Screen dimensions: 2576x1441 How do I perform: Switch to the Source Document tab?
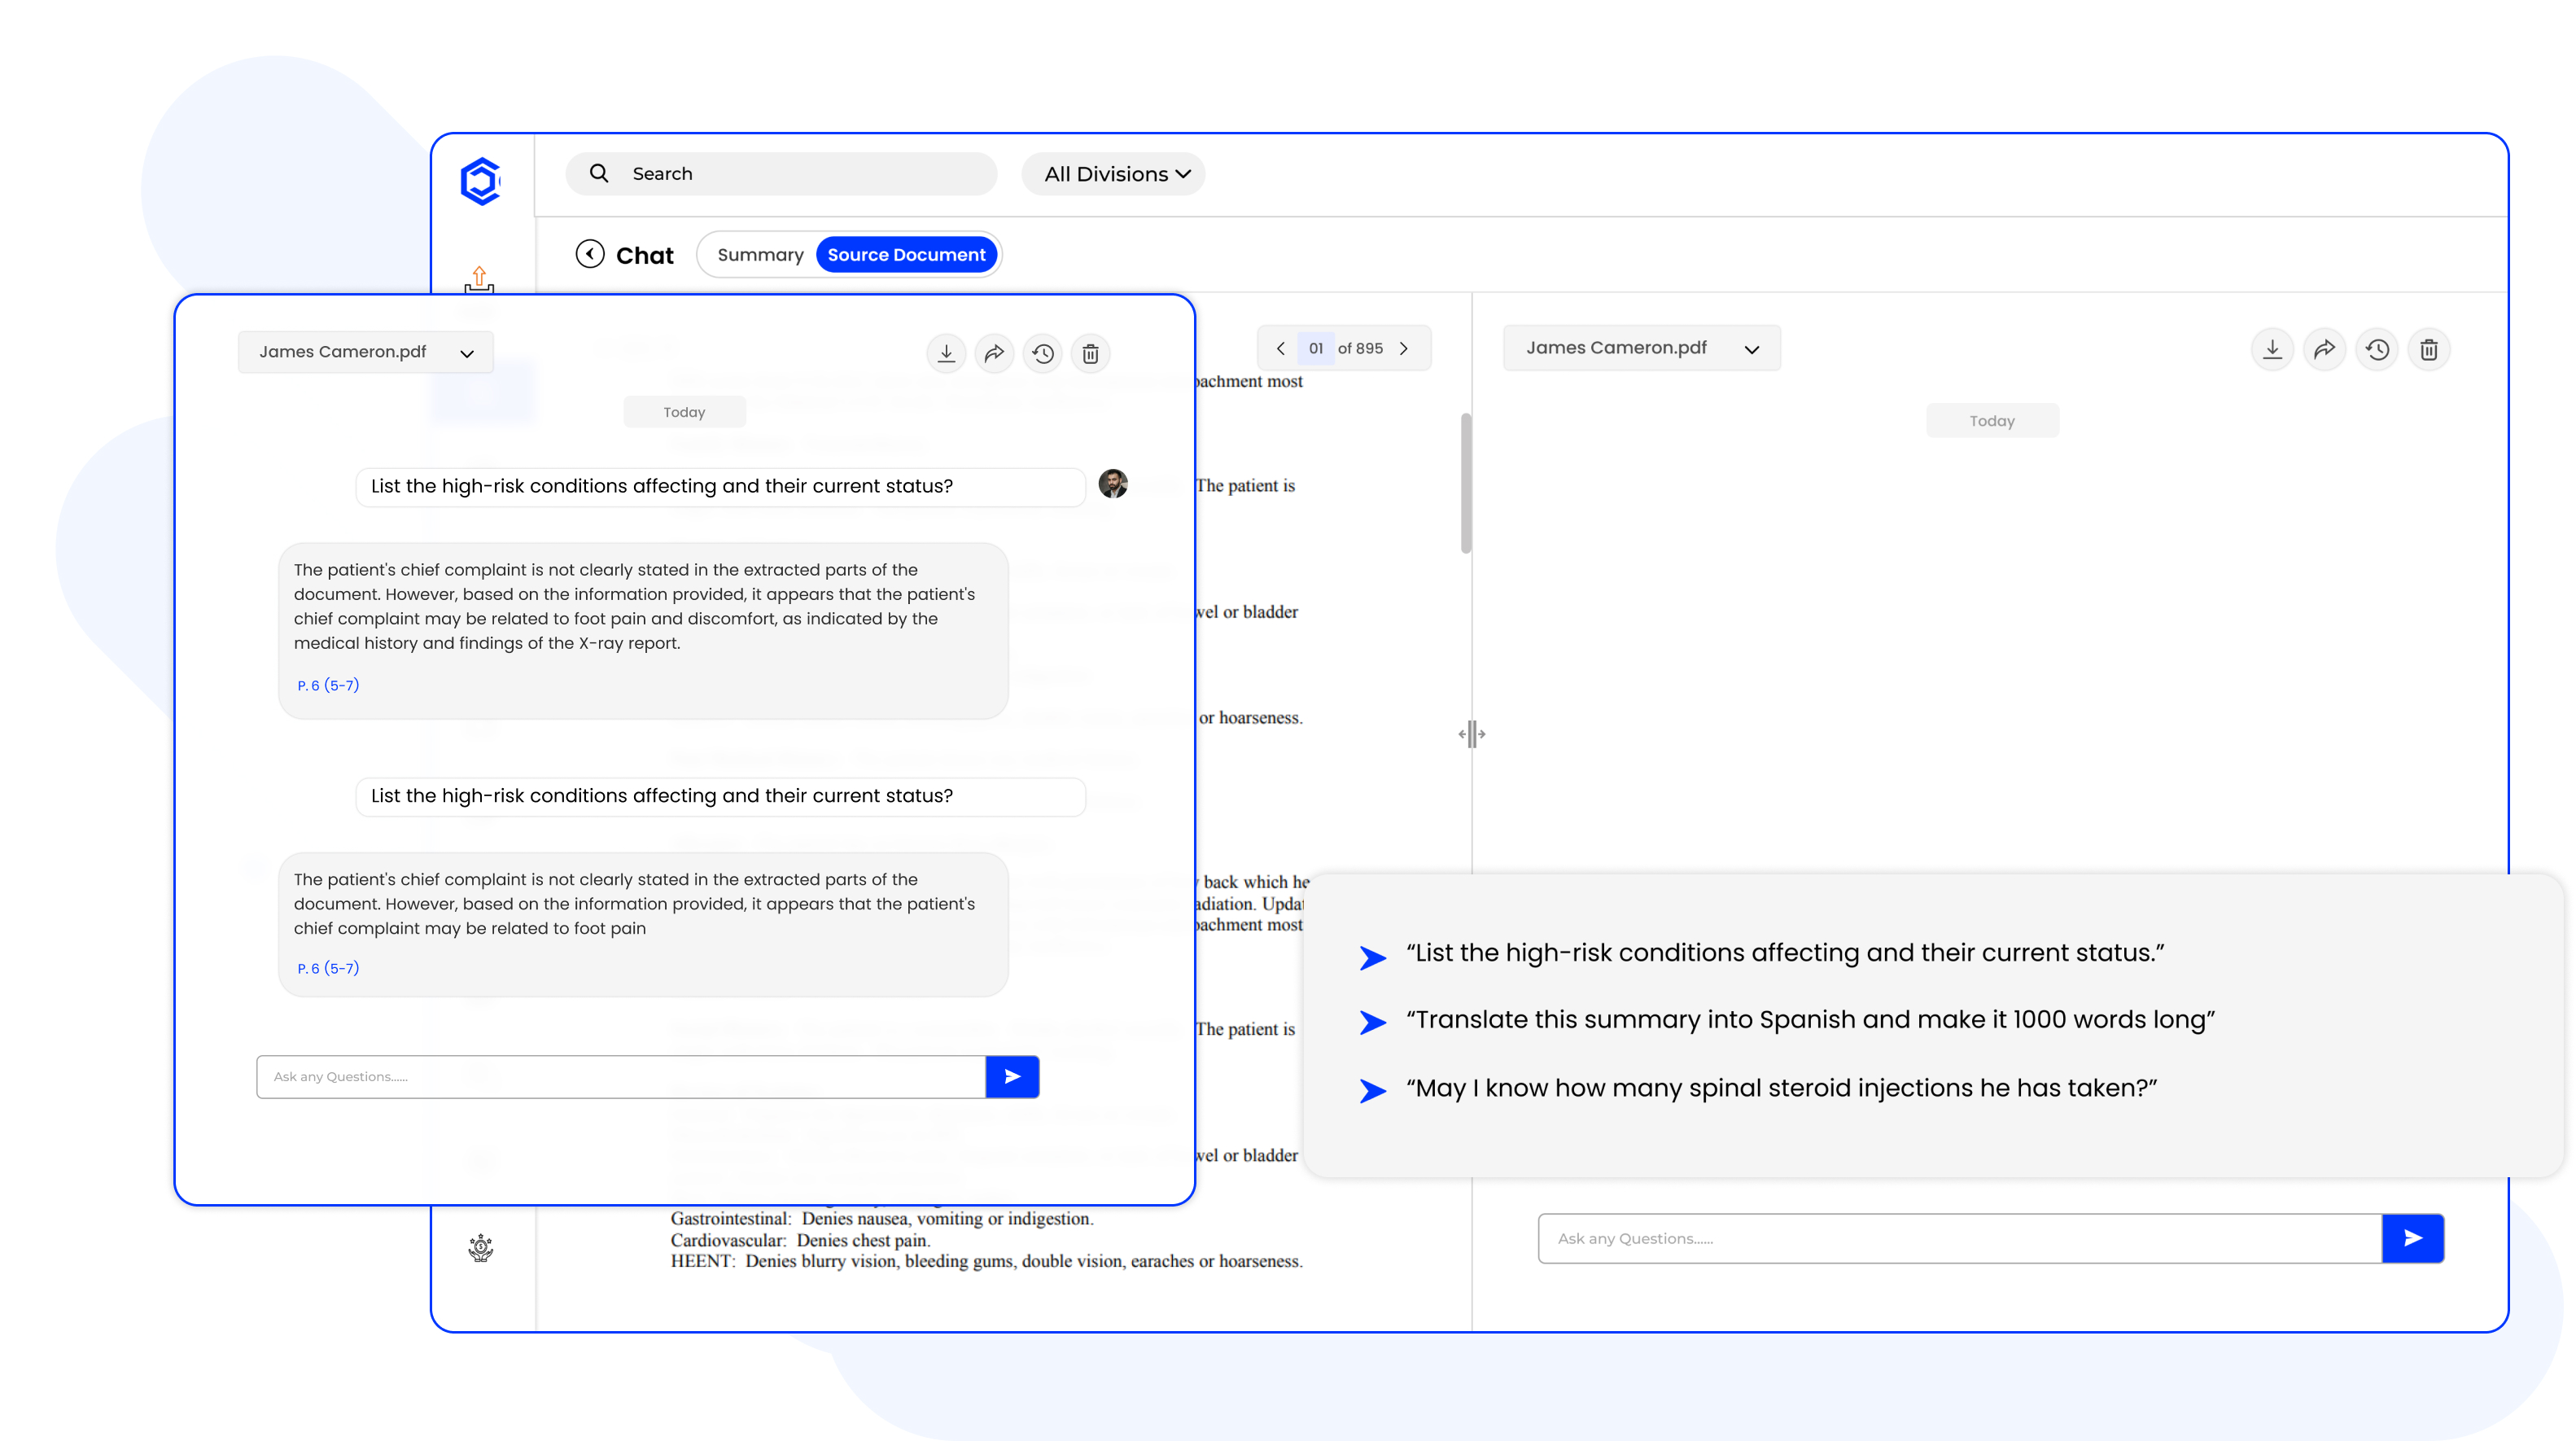(x=906, y=255)
